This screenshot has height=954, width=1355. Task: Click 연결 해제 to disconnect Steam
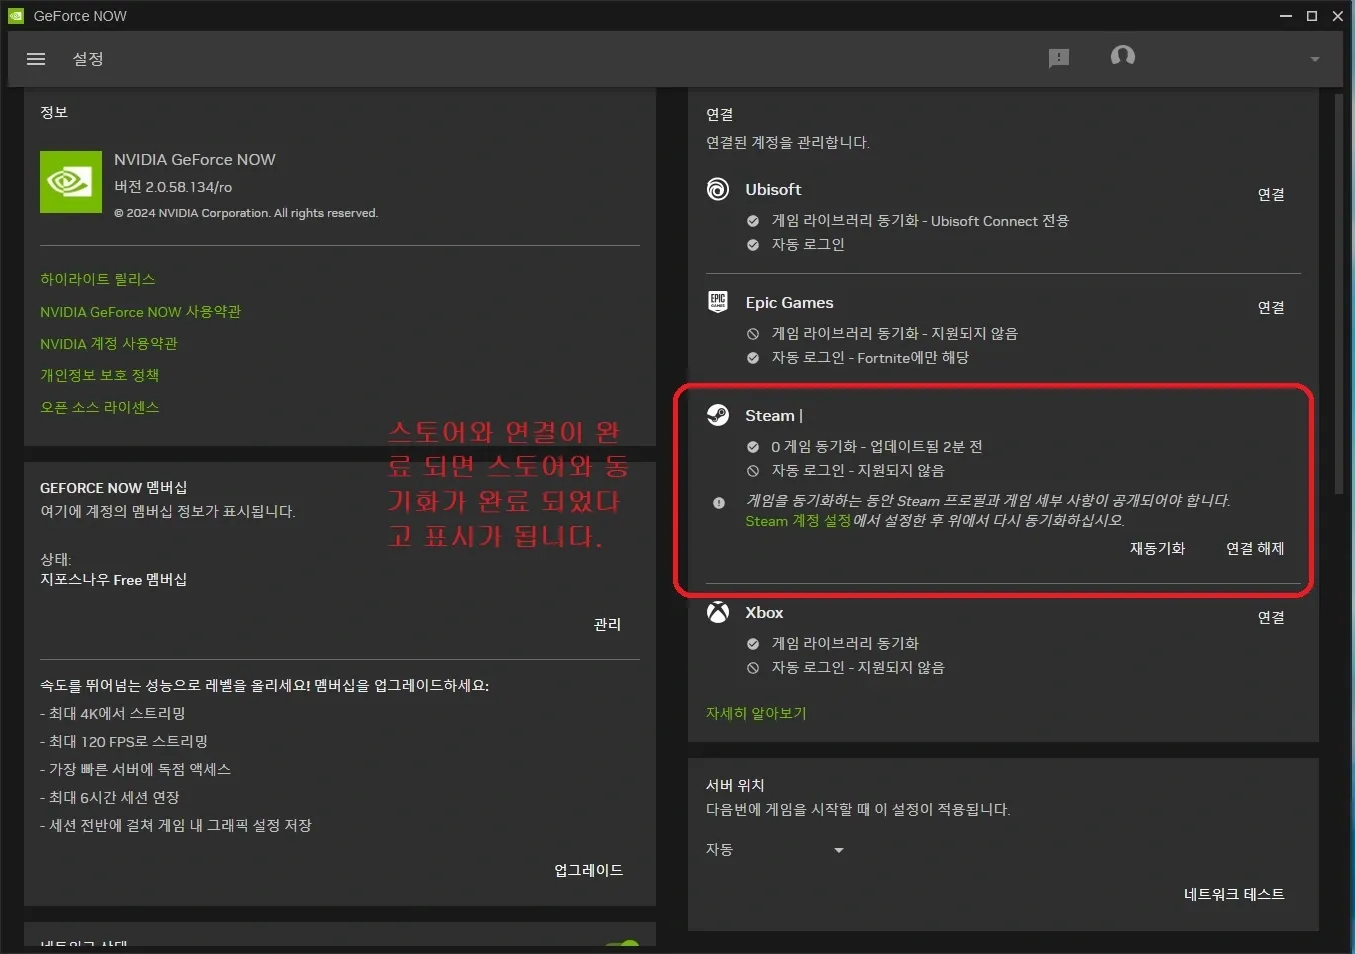coord(1255,548)
